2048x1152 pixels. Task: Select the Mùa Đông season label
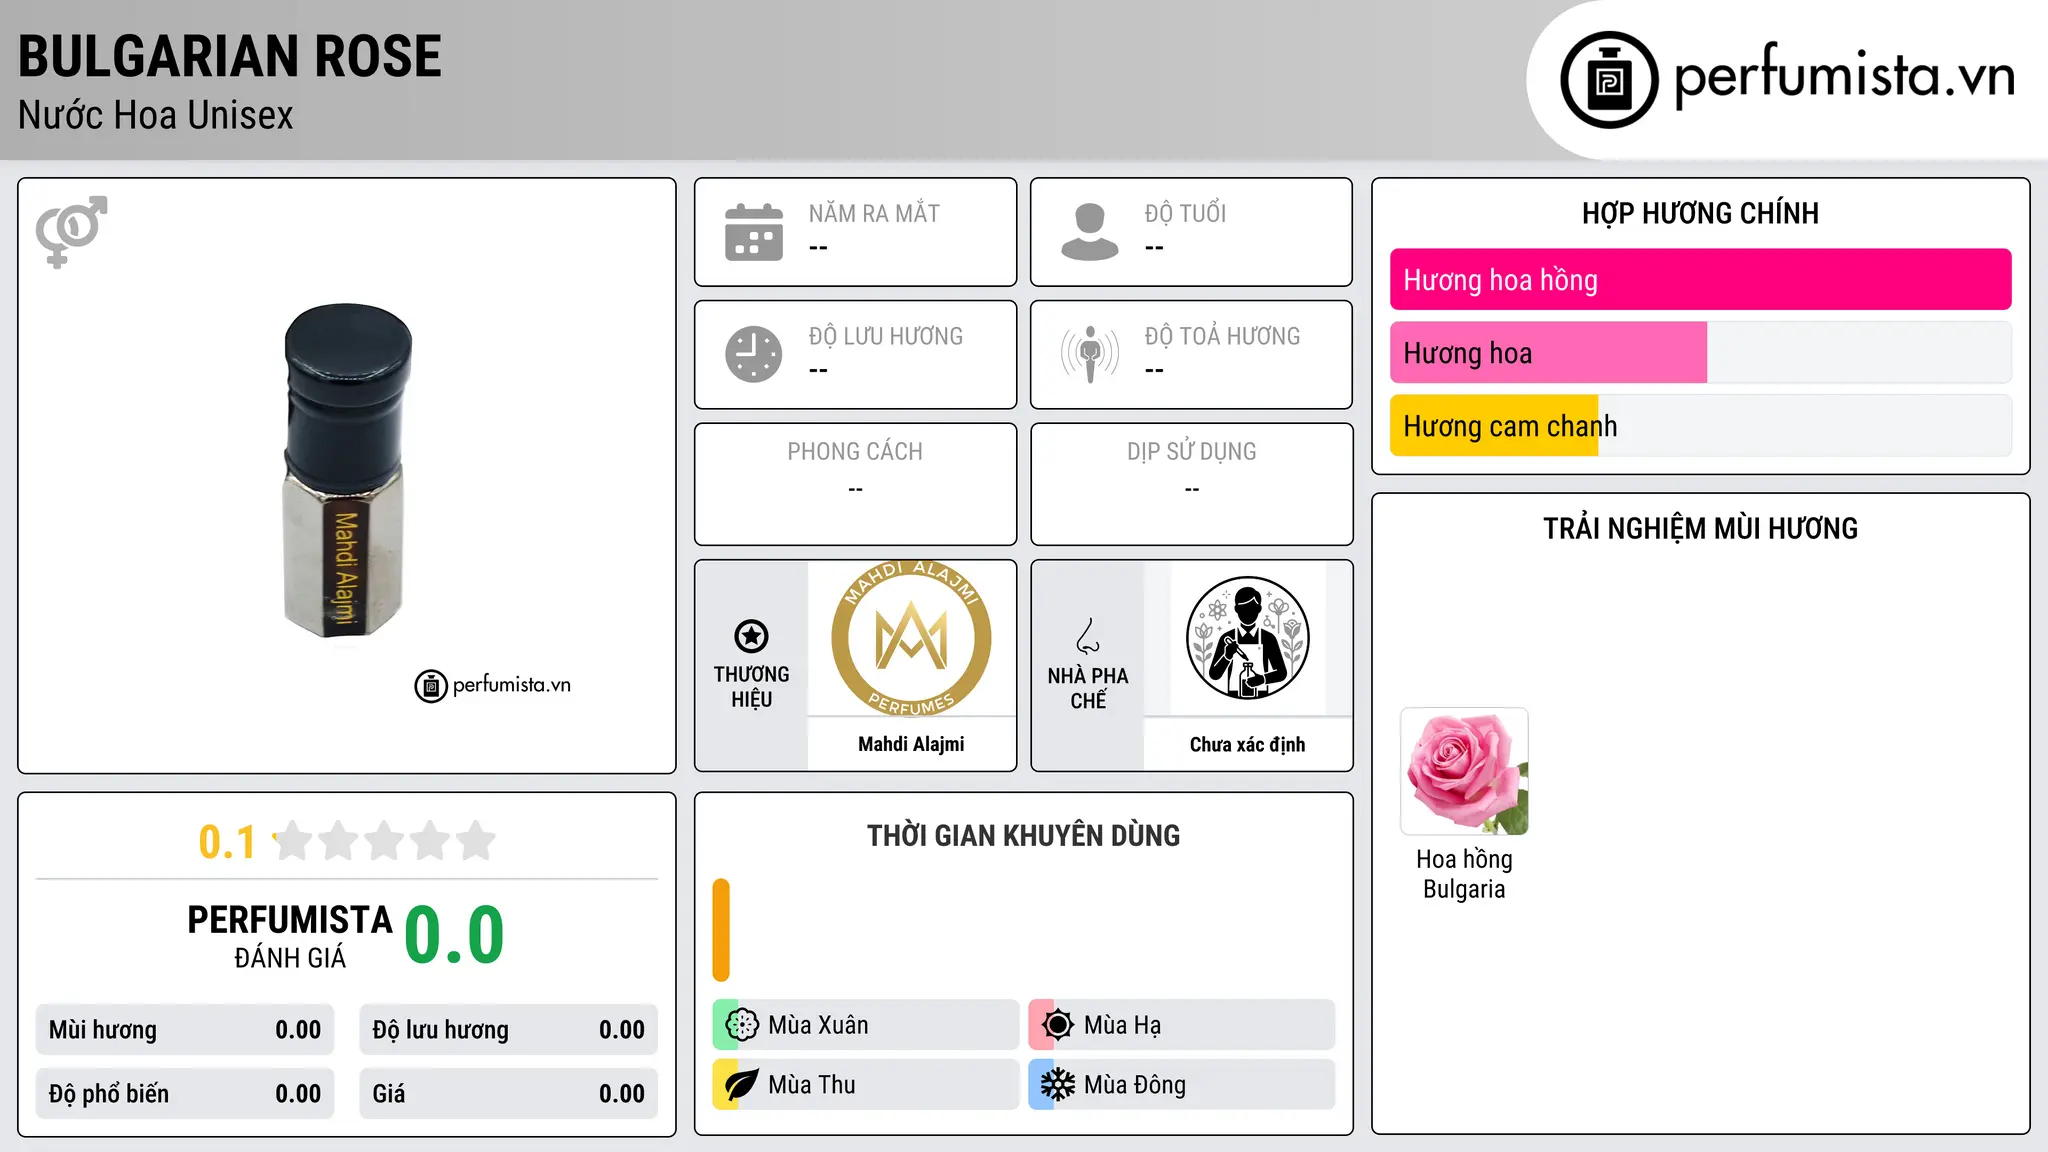click(1135, 1085)
